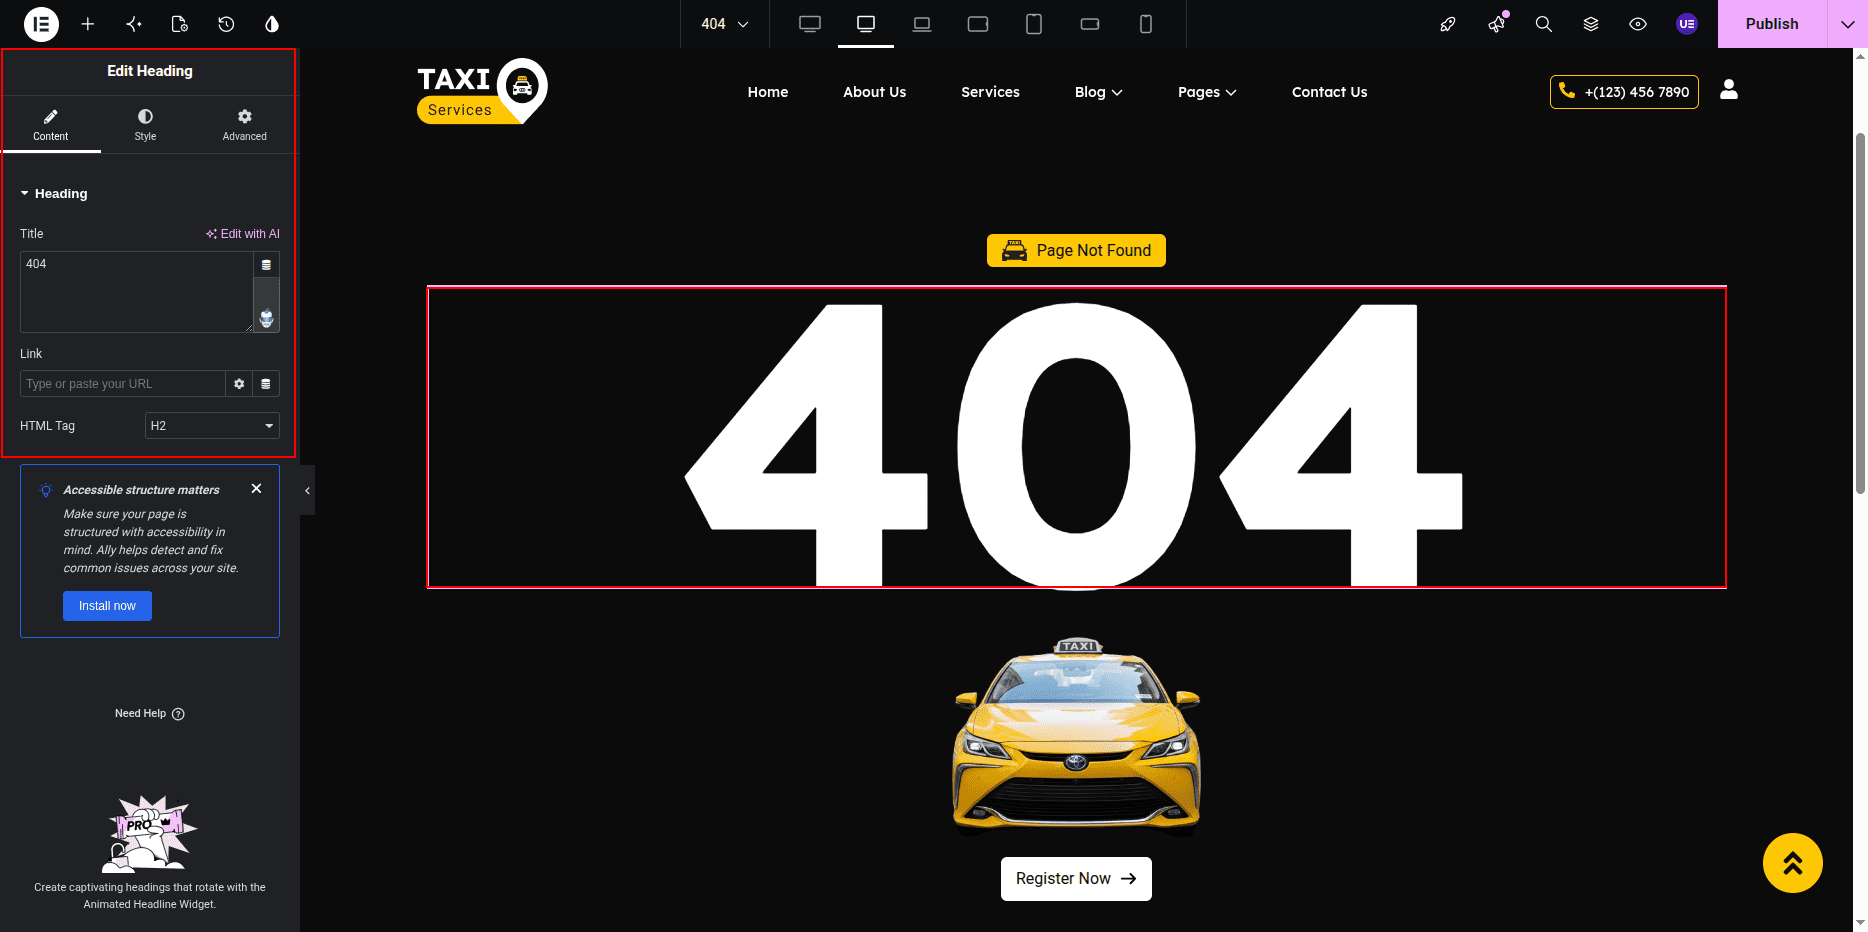This screenshot has height=932, width=1868.
Task: Select the Content tab
Action: point(51,125)
